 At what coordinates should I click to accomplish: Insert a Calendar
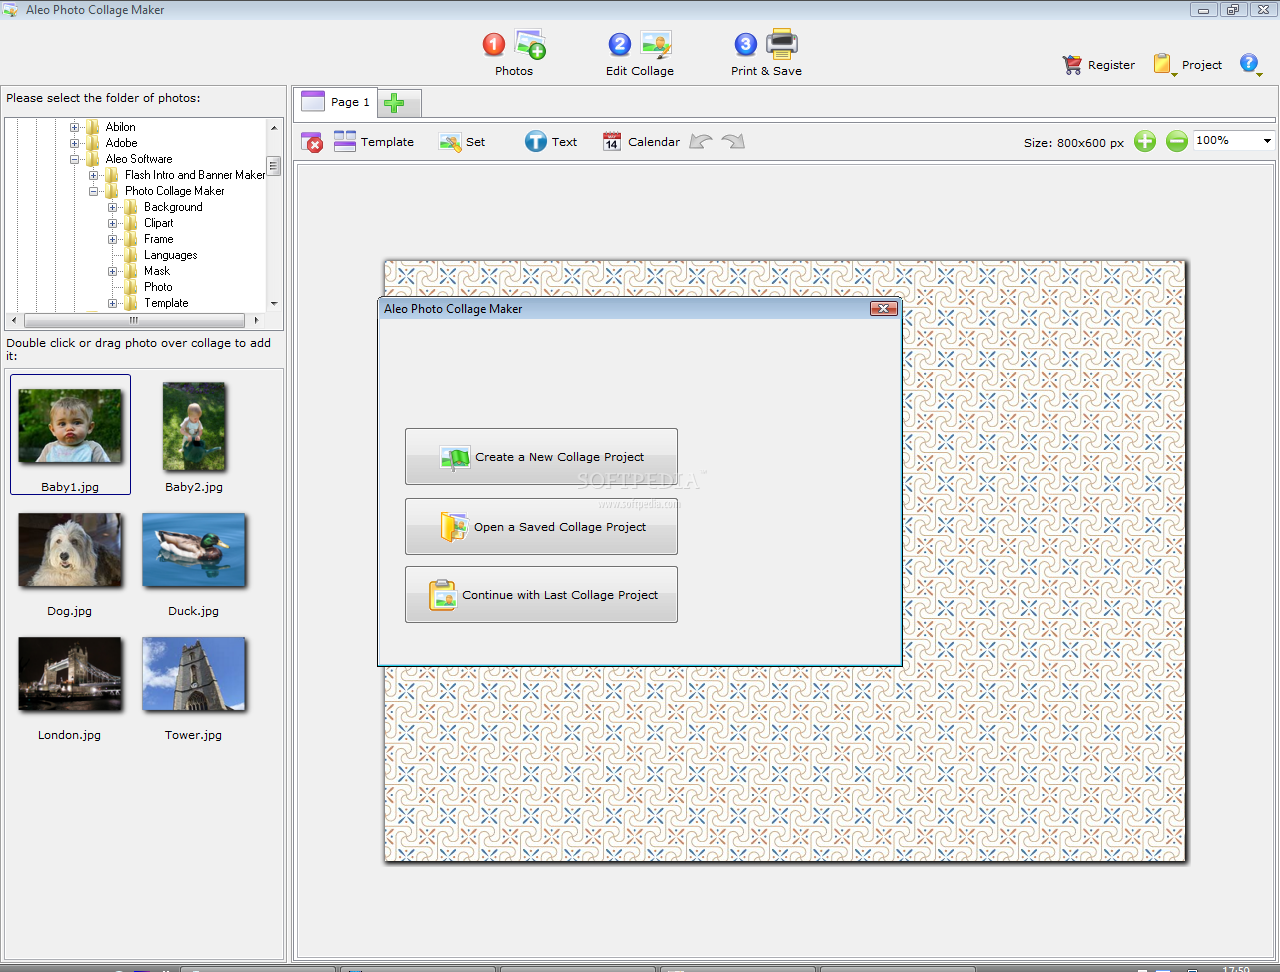[x=641, y=142]
